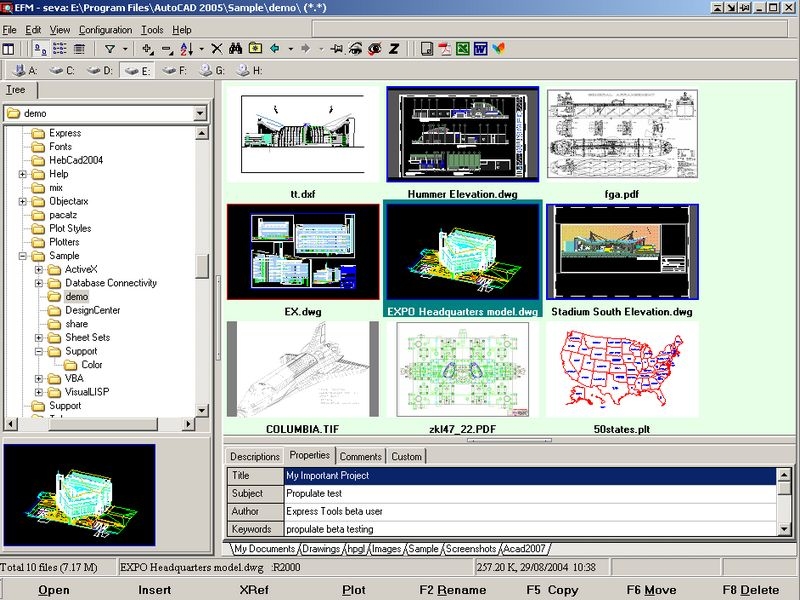Screen dimensions: 800x600
Task: Collapse the Sample folder node
Action: pos(22,256)
